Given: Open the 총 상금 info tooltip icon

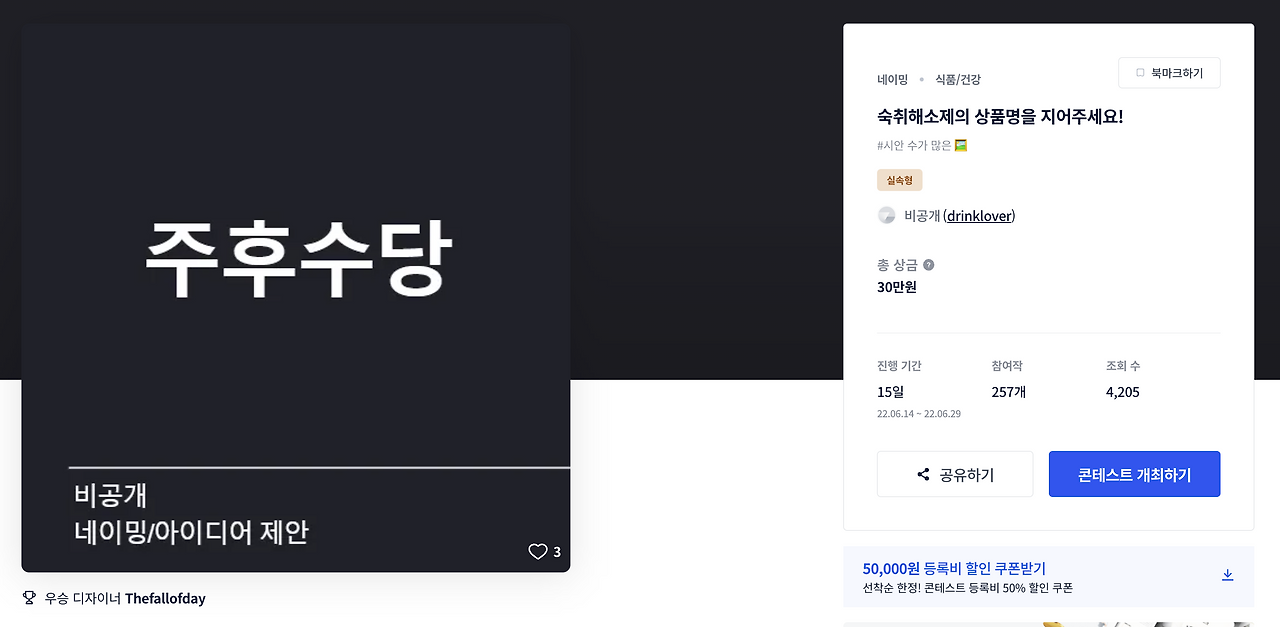Looking at the screenshot, I should [928, 264].
